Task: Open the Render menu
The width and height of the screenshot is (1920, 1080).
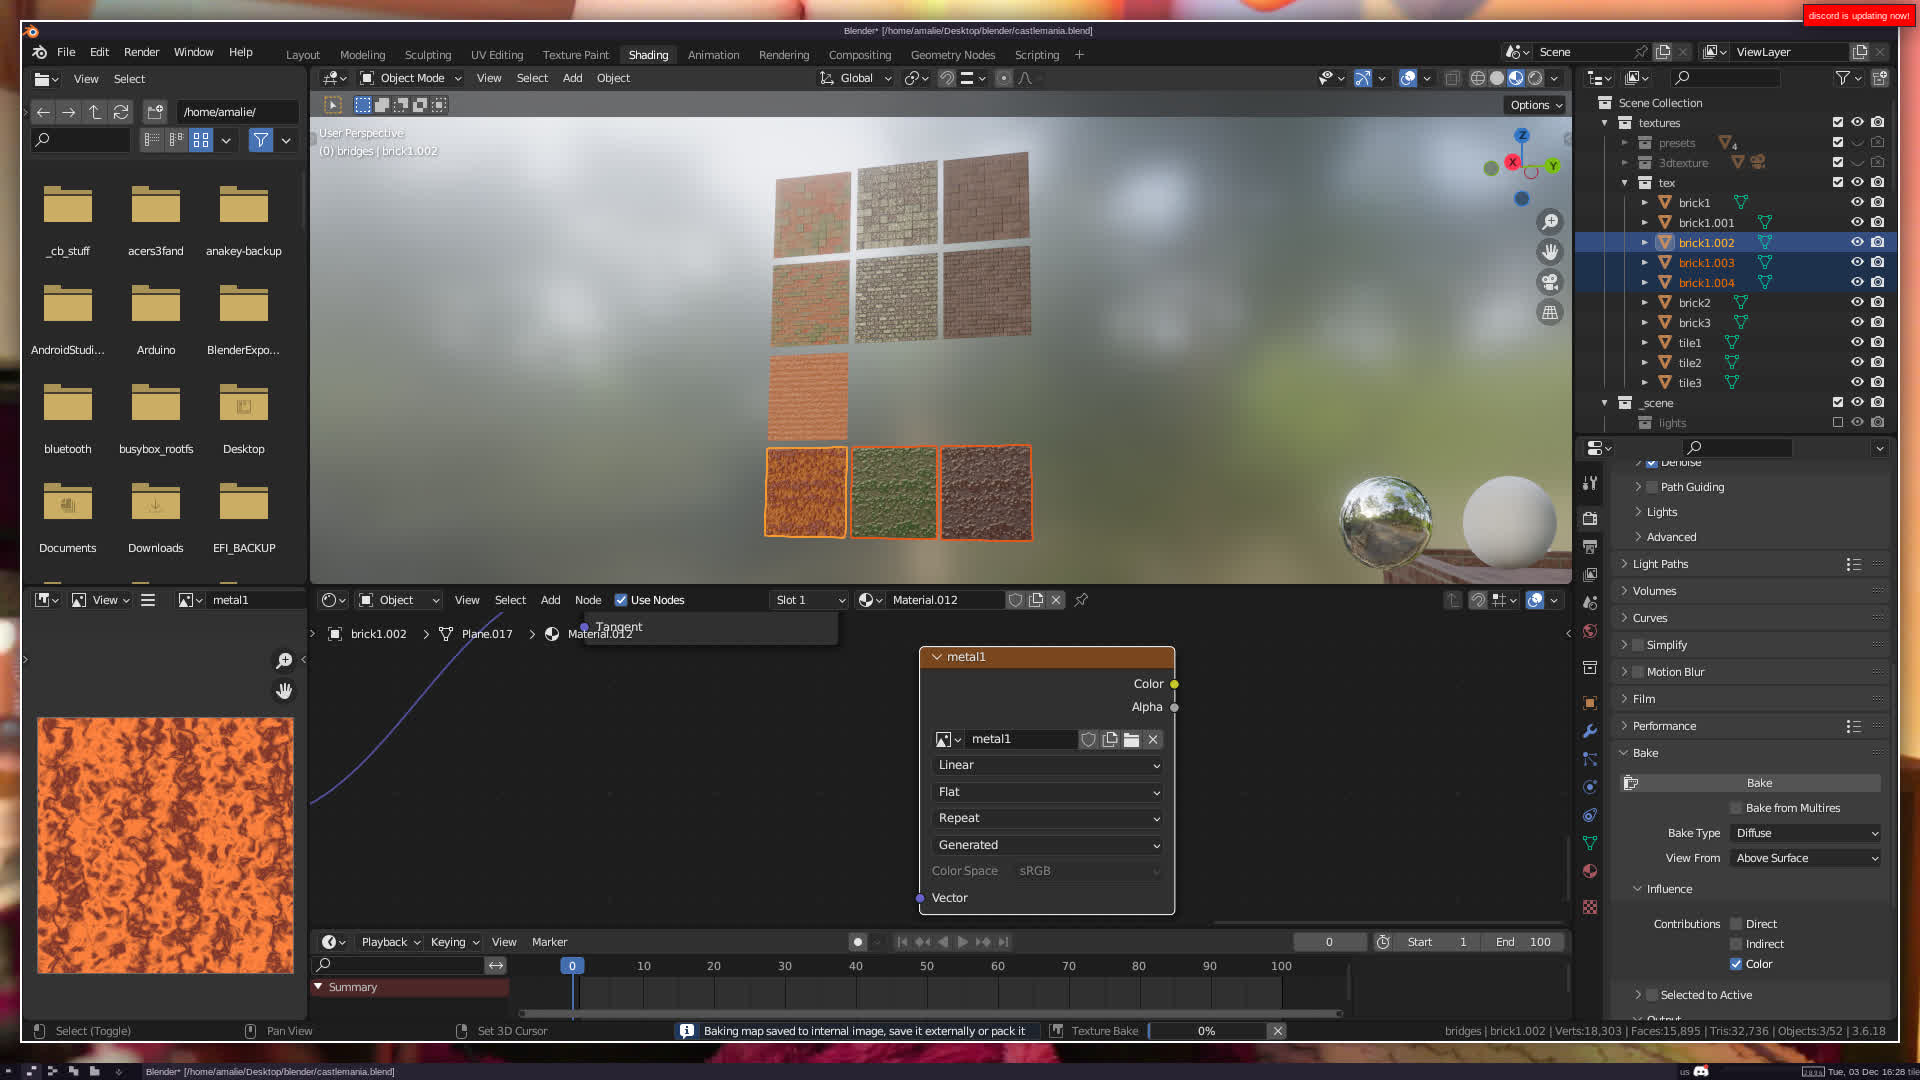Action: 141,52
